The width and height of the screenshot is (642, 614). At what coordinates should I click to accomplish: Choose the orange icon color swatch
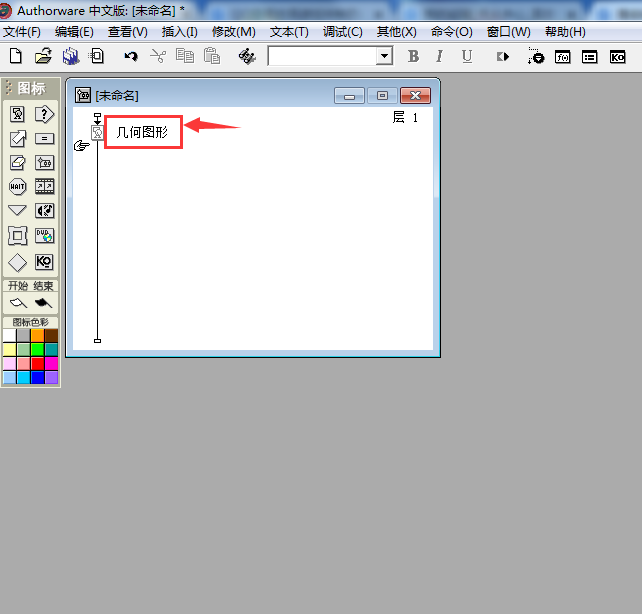coord(37,336)
